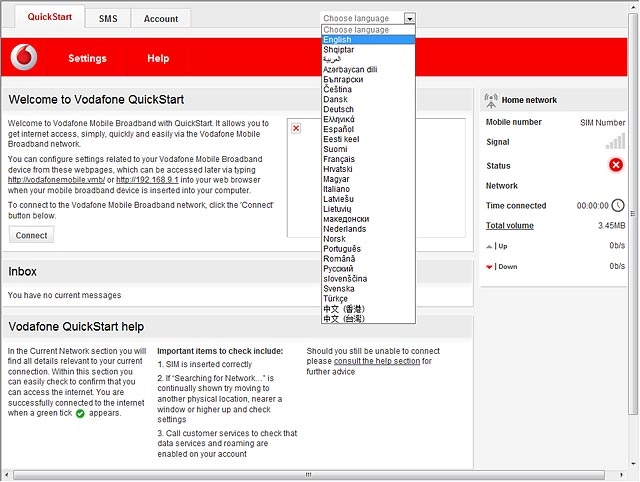Choose Русский in the language list
The width and height of the screenshot is (640, 482).
tap(368, 269)
